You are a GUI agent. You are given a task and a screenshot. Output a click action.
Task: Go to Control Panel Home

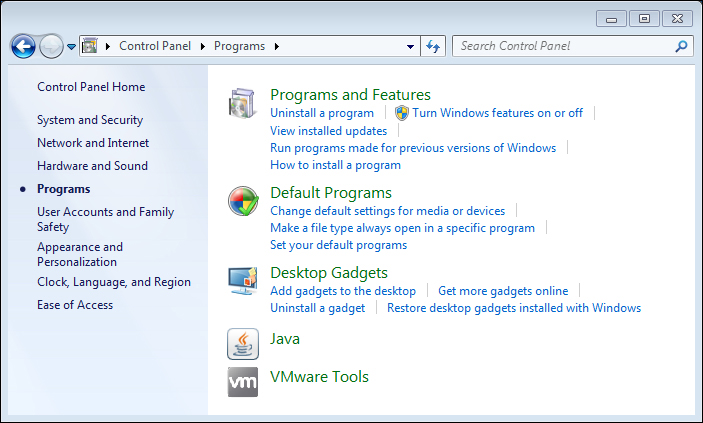(91, 87)
